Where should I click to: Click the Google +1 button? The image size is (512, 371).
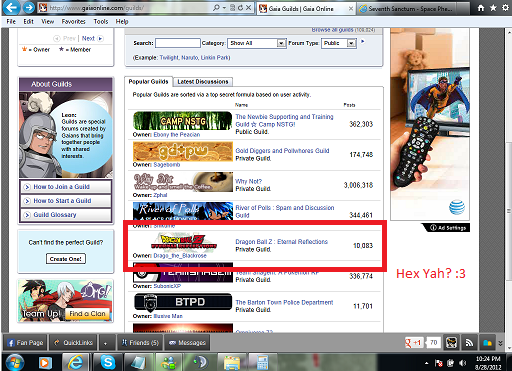pos(413,342)
